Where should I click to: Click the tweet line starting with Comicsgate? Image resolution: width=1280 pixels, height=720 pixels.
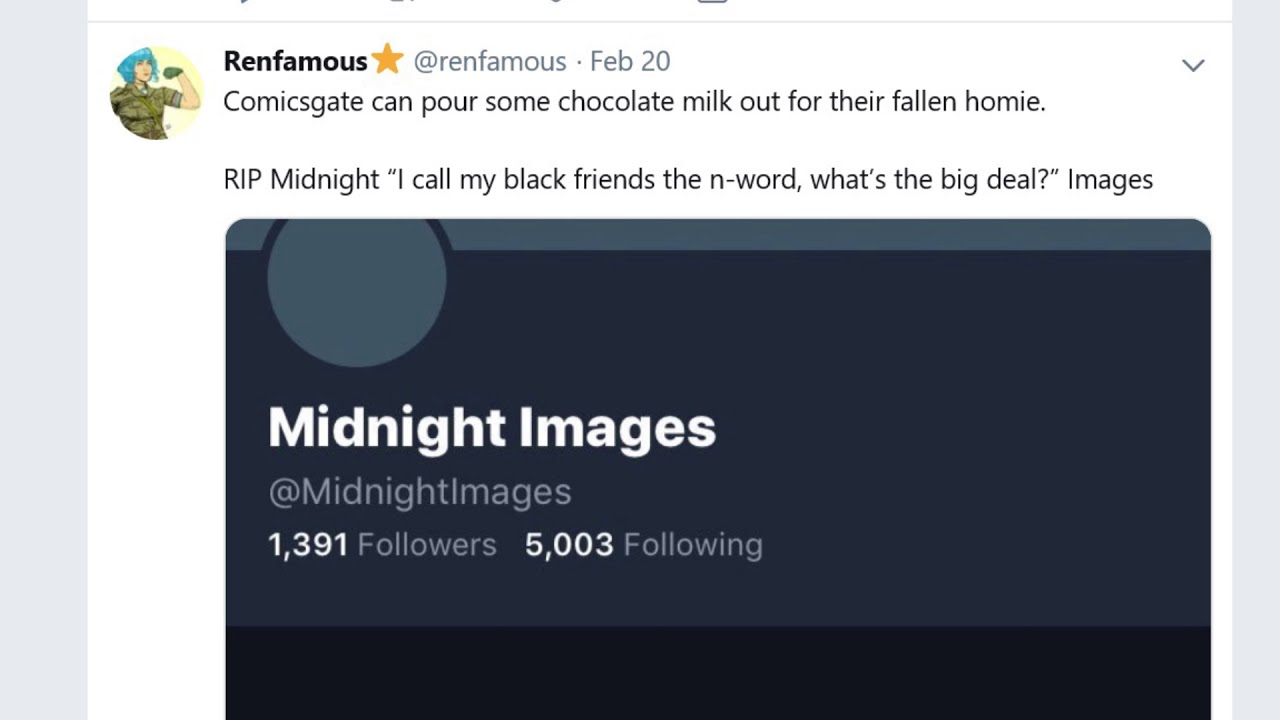(633, 101)
